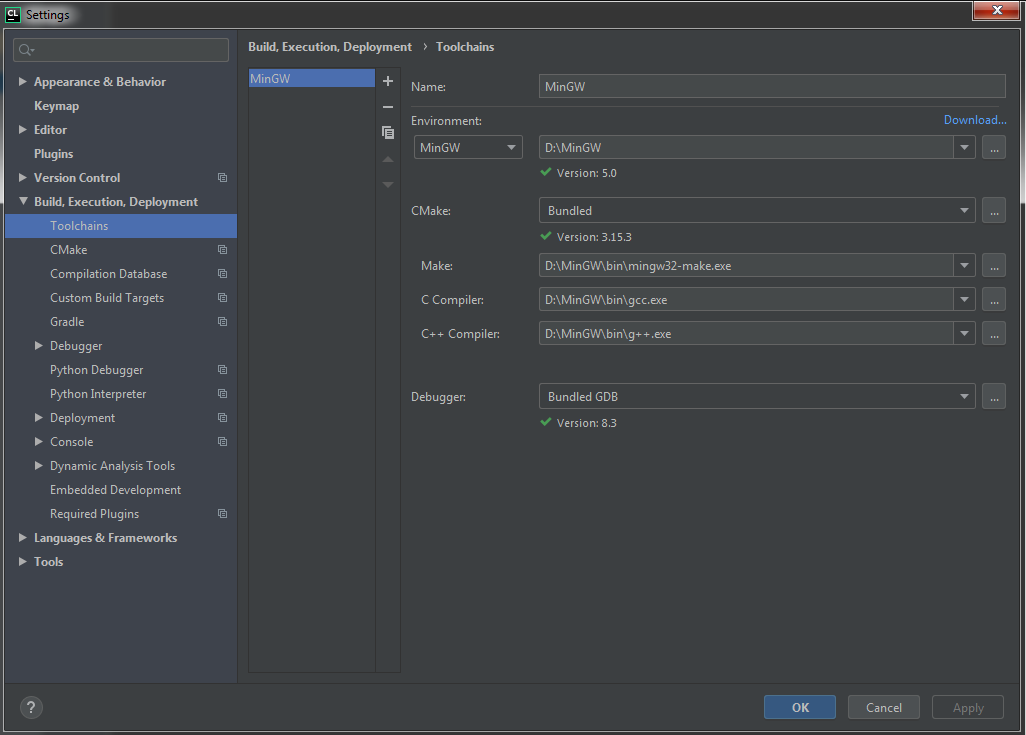Click project-level icon next to Version Control
This screenshot has height=735, width=1026.
point(222,177)
